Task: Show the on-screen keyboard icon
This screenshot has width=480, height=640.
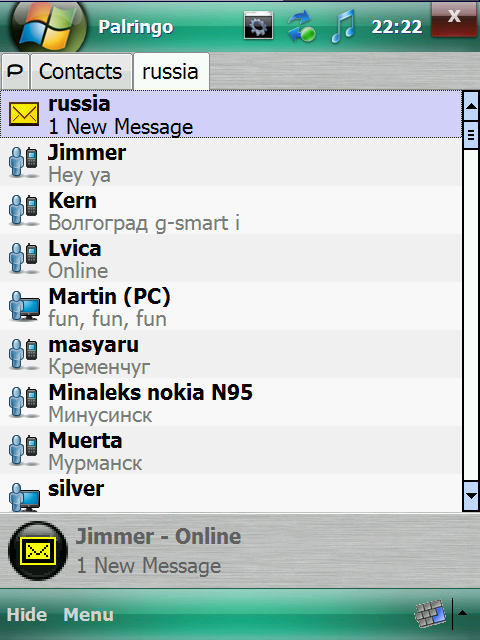Action: click(x=430, y=613)
